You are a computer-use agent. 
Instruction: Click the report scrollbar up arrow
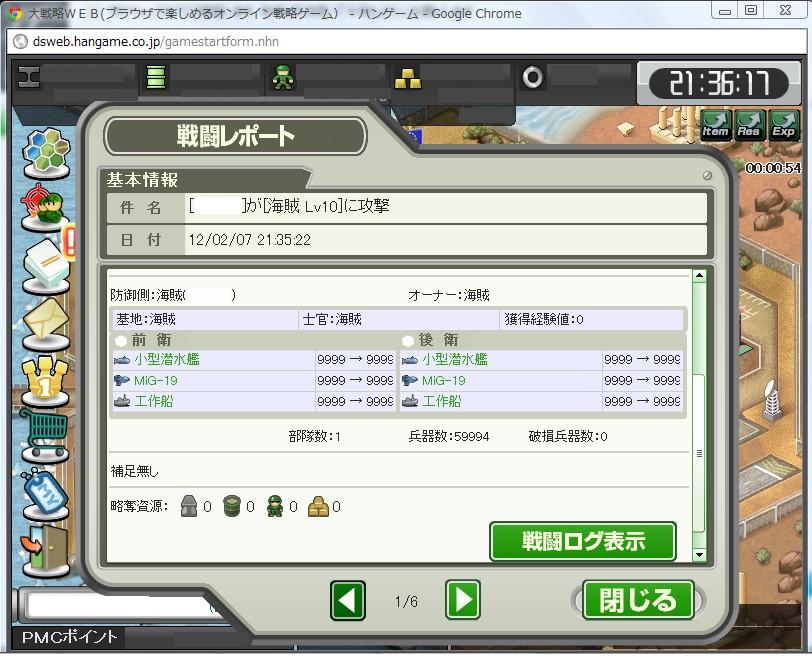click(x=699, y=276)
